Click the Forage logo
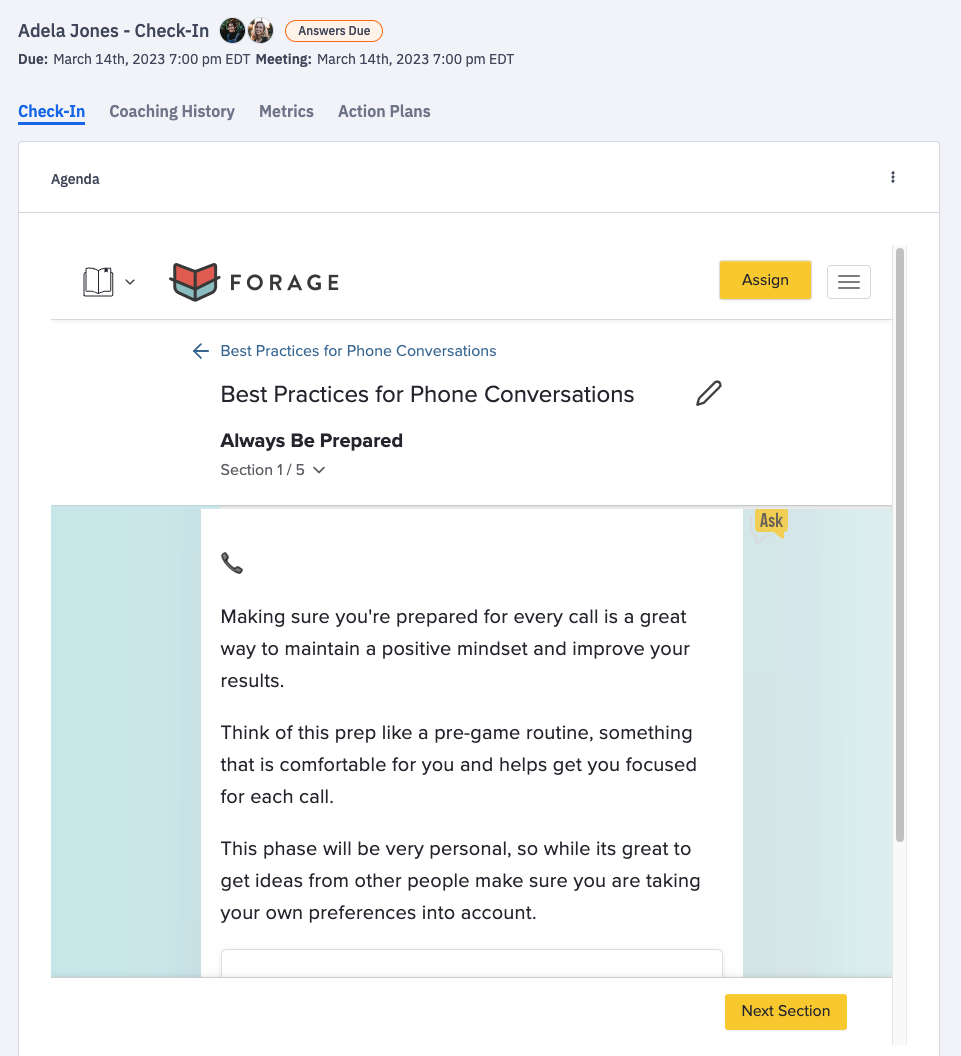Image resolution: width=961 pixels, height=1056 pixels. [255, 282]
